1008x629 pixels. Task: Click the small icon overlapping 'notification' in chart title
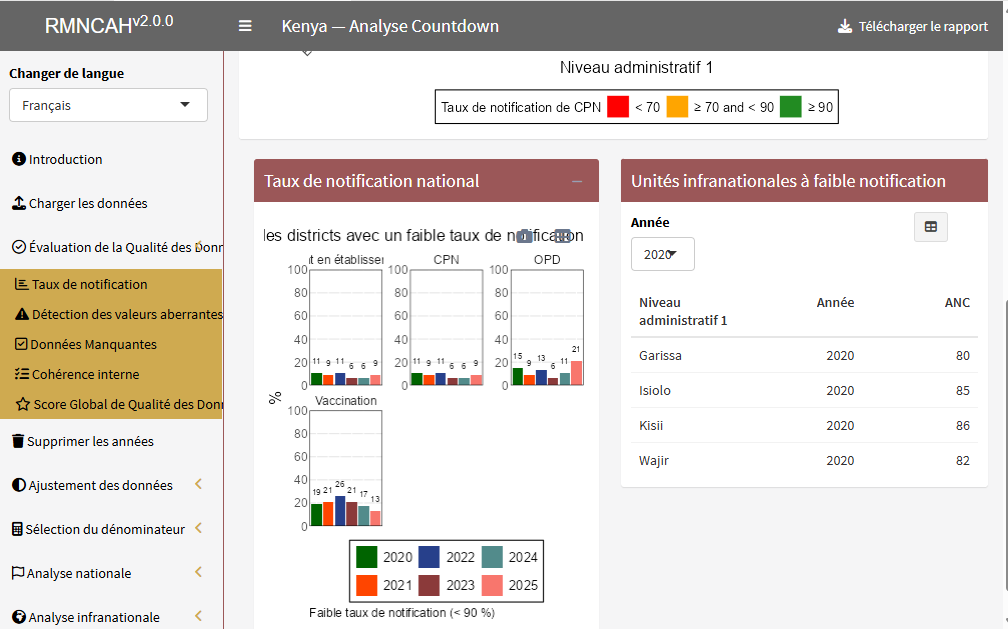pyautogui.click(x=525, y=236)
